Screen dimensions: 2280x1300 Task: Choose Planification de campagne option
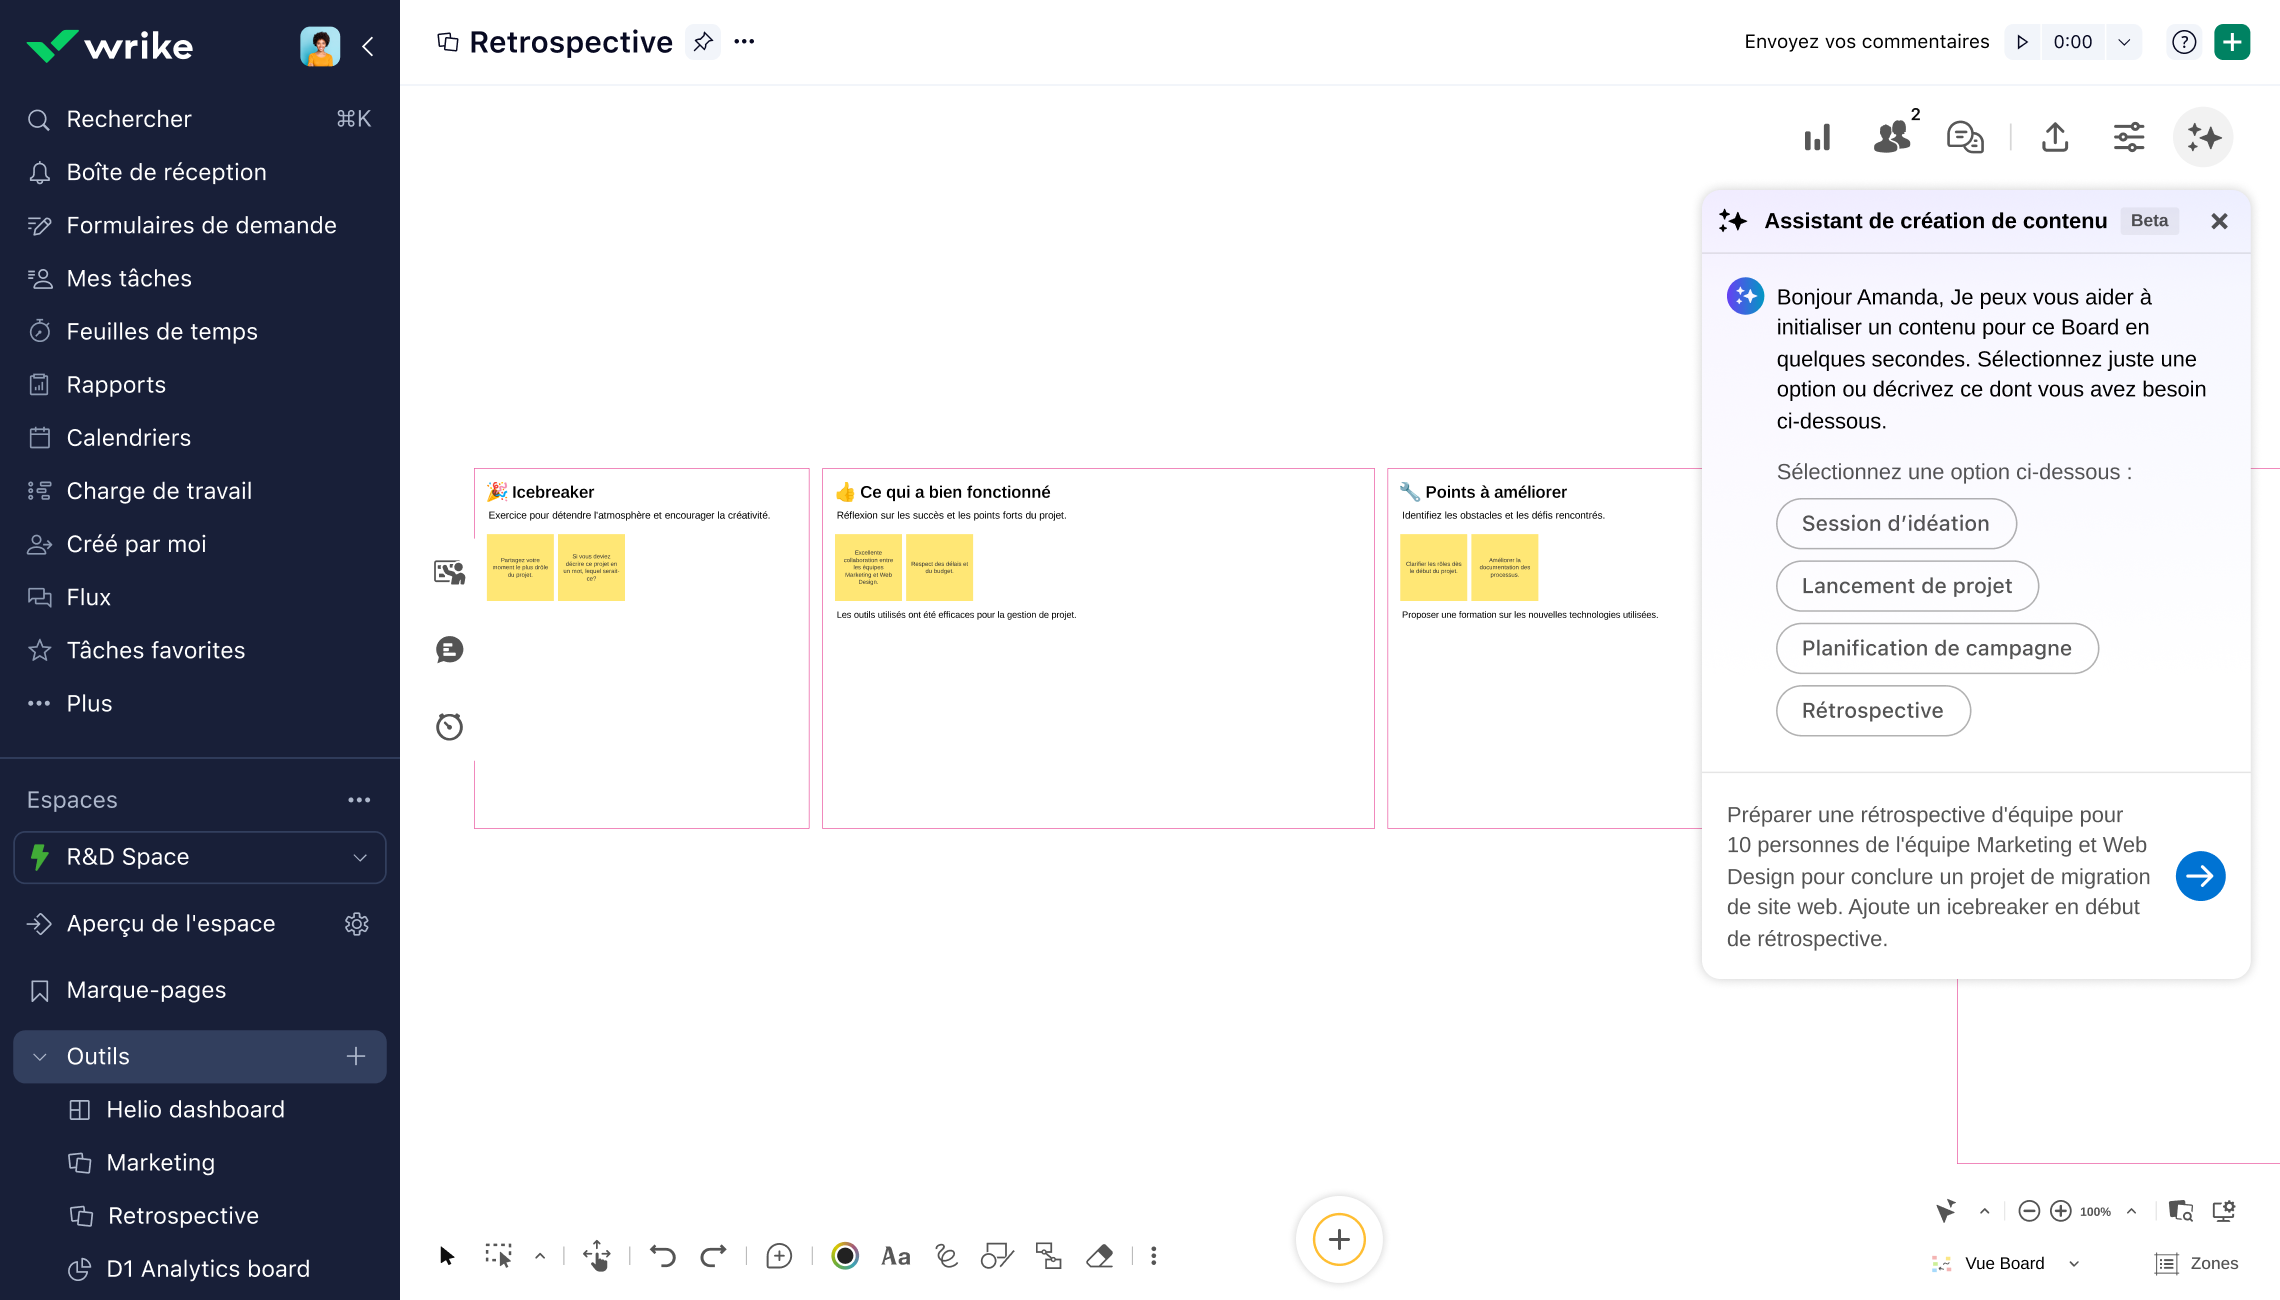[x=1936, y=648]
